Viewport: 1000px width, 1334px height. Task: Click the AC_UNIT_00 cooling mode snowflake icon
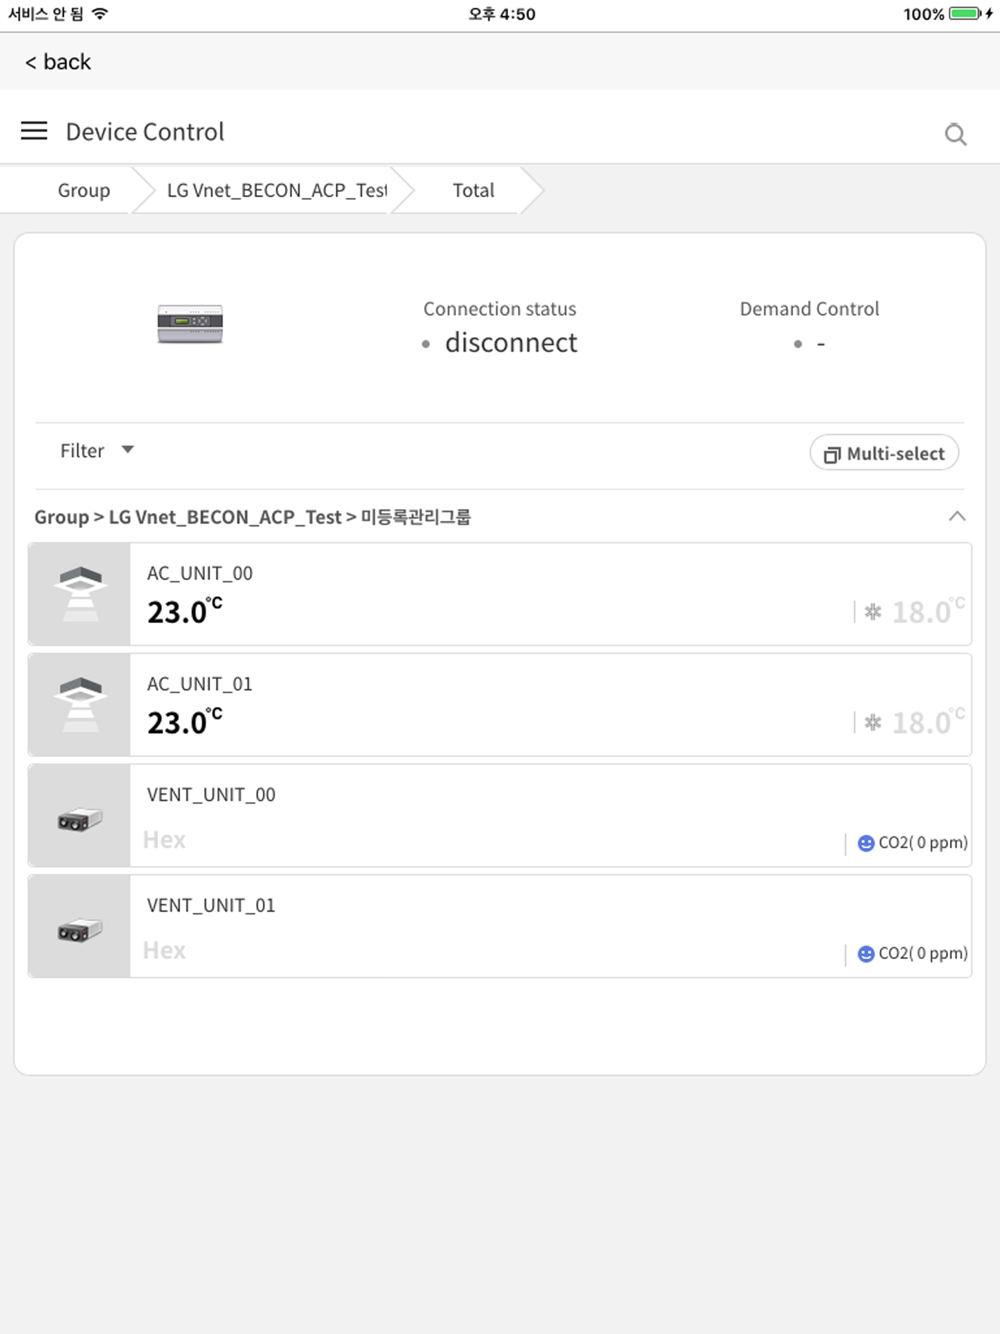873,612
